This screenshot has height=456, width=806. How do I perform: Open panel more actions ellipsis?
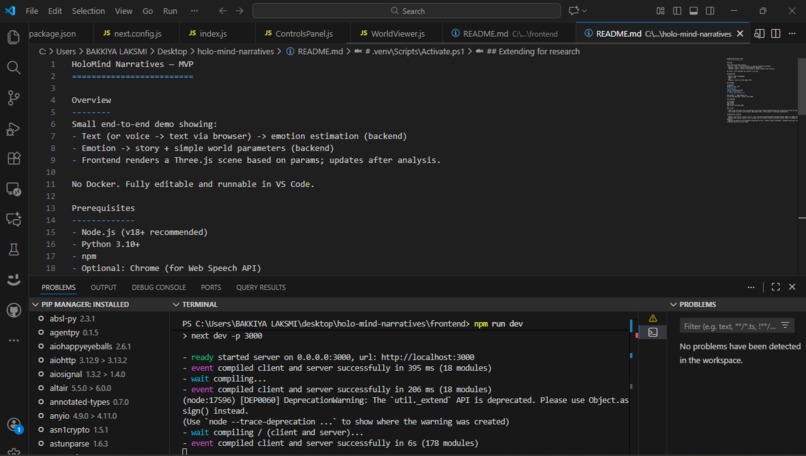751,287
